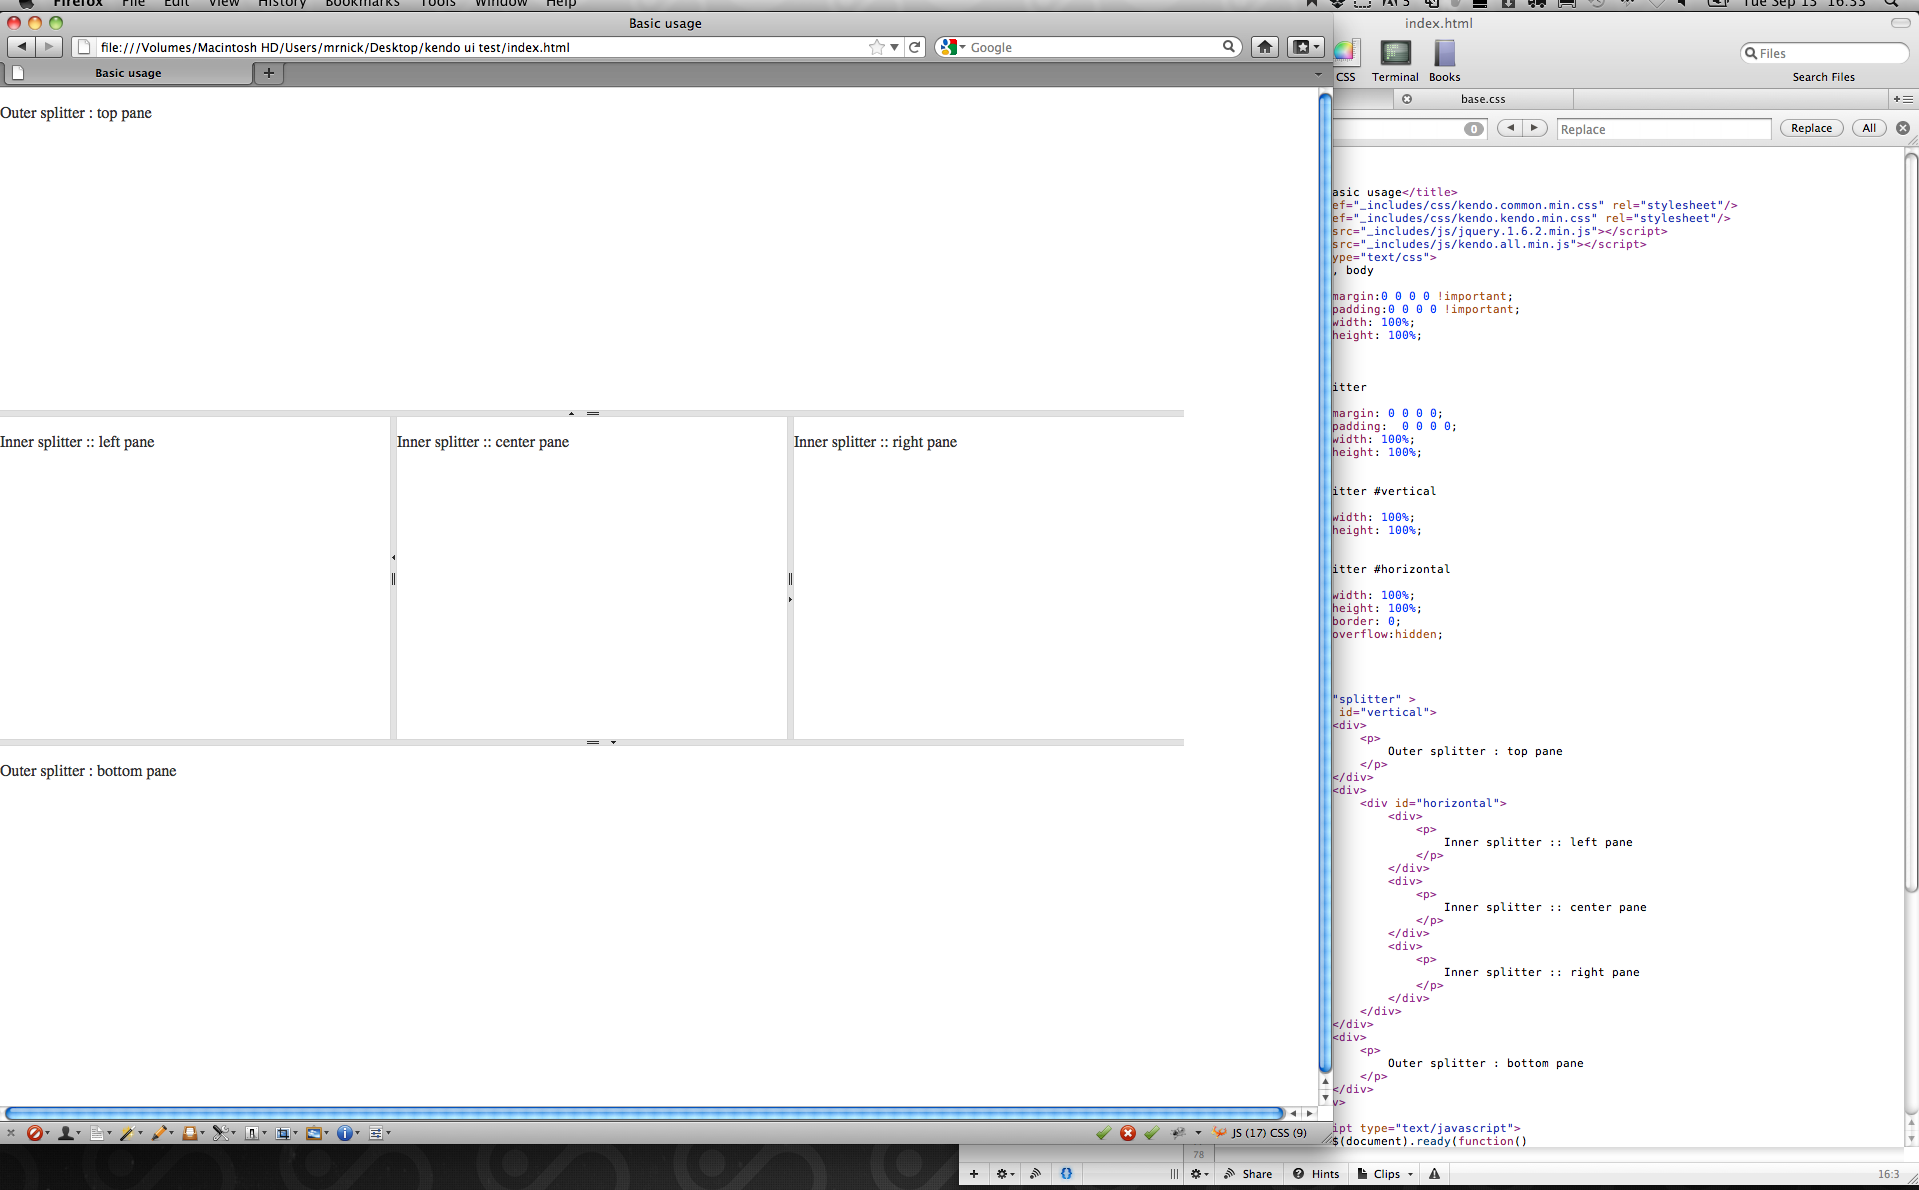Open the left gear menu in editor footer
The width and height of the screenshot is (1919, 1190).
1005,1174
